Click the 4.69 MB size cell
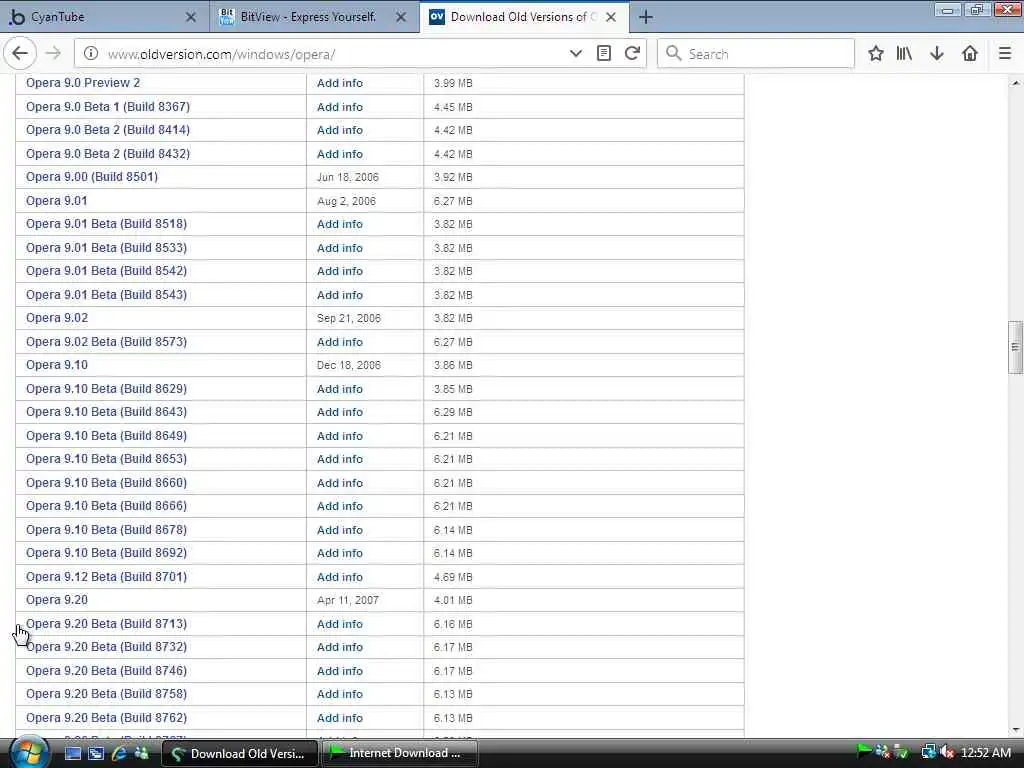This screenshot has height=768, width=1024. point(453,577)
